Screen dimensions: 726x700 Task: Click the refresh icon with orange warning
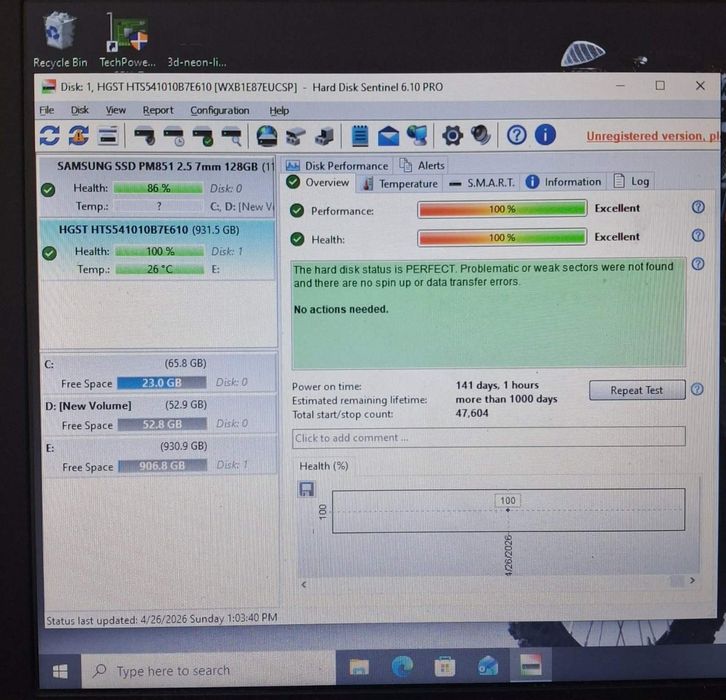click(79, 136)
